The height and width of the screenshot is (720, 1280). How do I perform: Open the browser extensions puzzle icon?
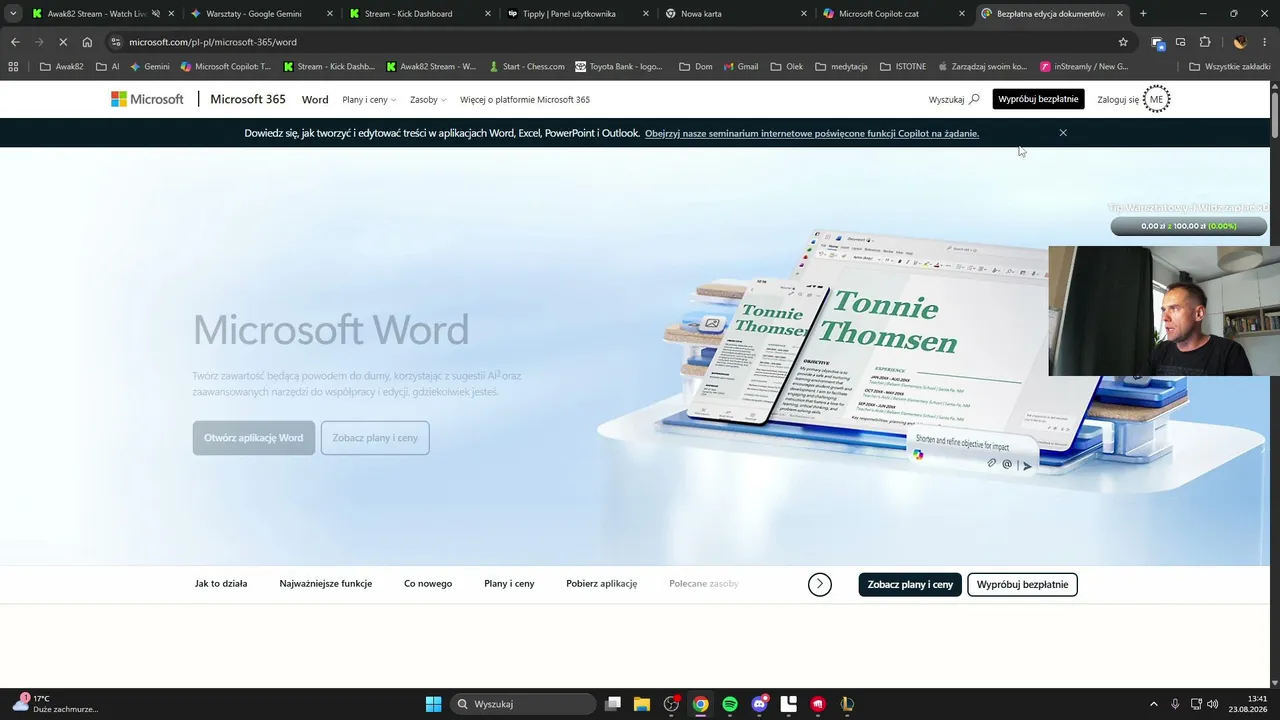click(x=1205, y=42)
